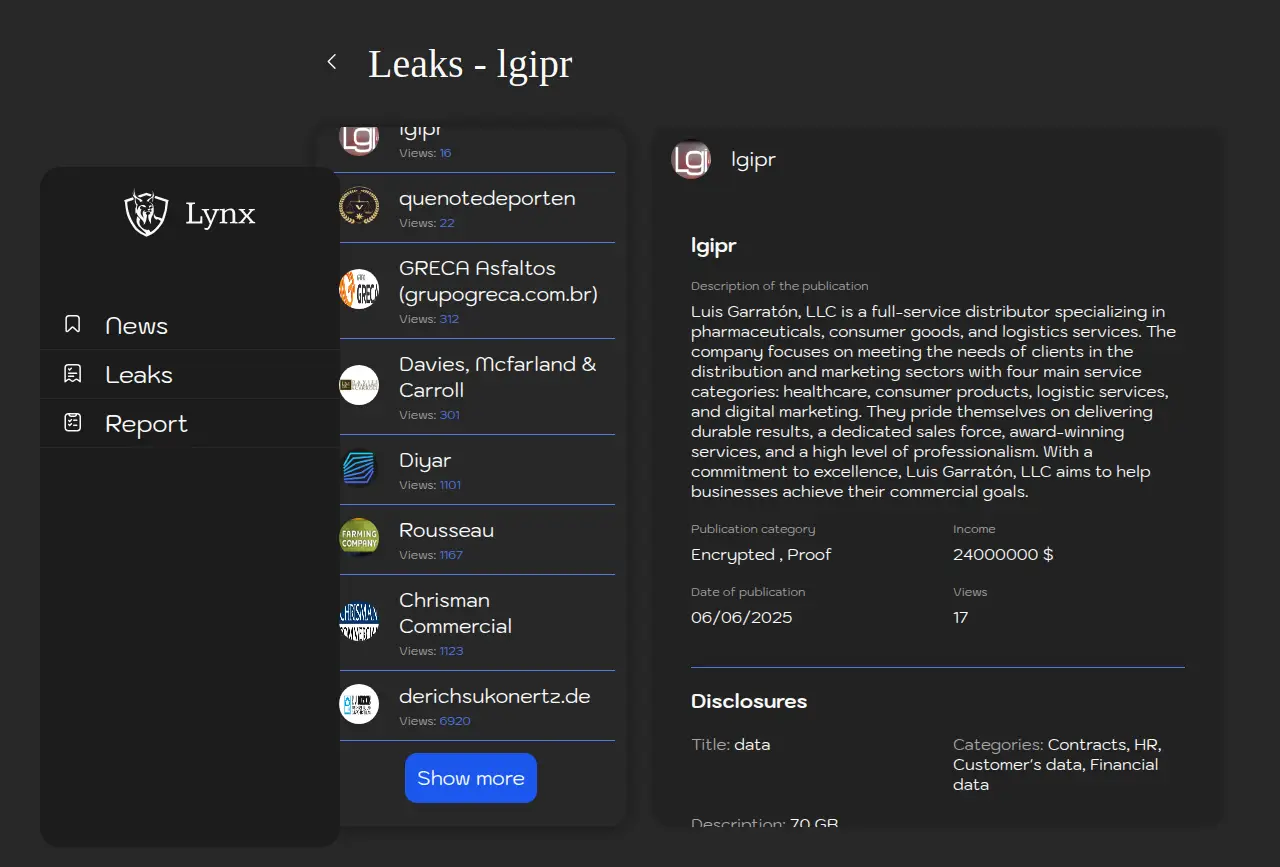This screenshot has width=1280, height=867.
Task: Click the quenotedeporten round logo
Action: 359,206
